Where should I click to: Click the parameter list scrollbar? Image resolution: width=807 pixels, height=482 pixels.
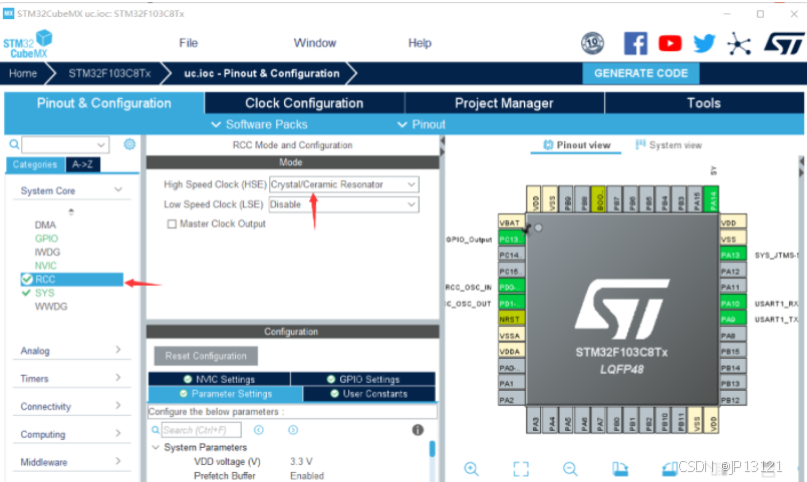(432, 449)
